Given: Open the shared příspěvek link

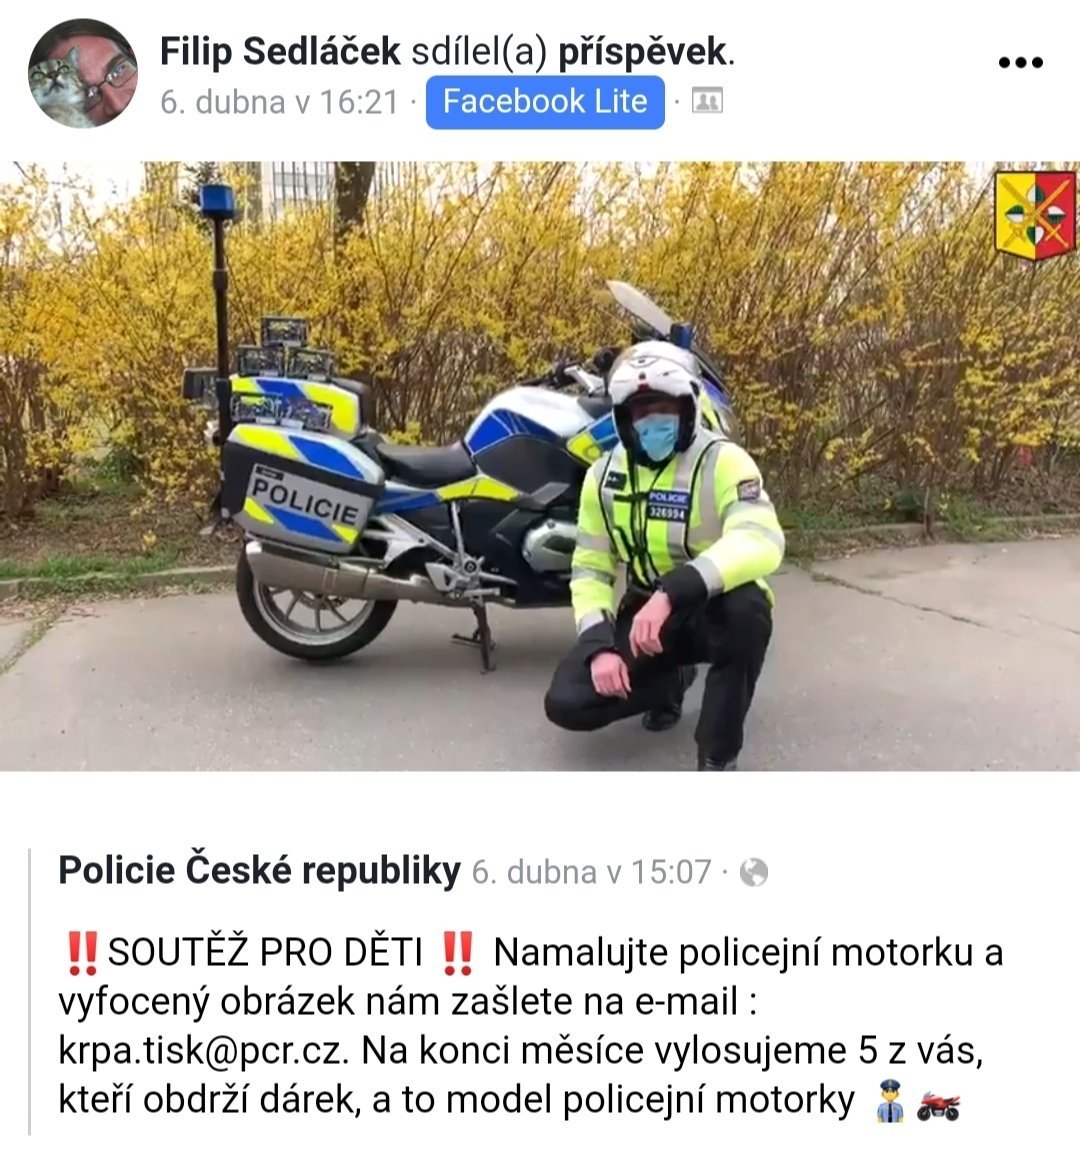Looking at the screenshot, I should coord(643,52).
